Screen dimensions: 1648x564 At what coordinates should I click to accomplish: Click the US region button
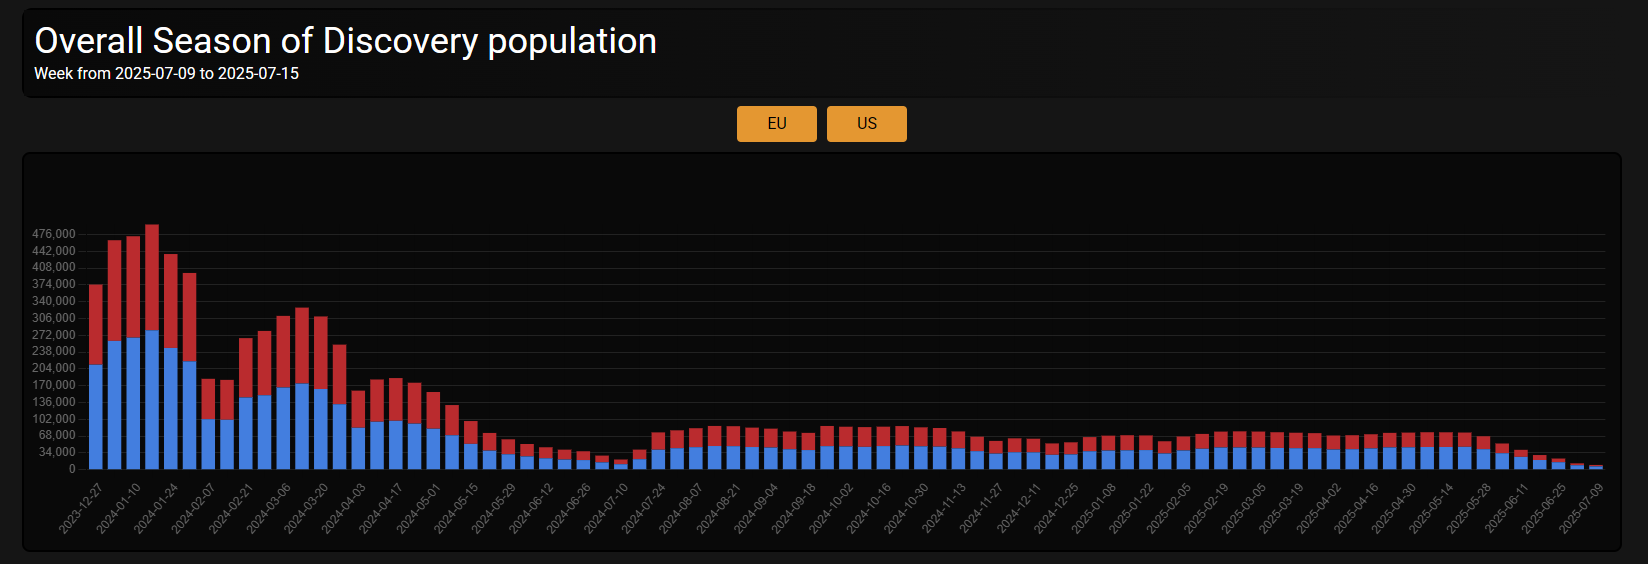point(867,124)
